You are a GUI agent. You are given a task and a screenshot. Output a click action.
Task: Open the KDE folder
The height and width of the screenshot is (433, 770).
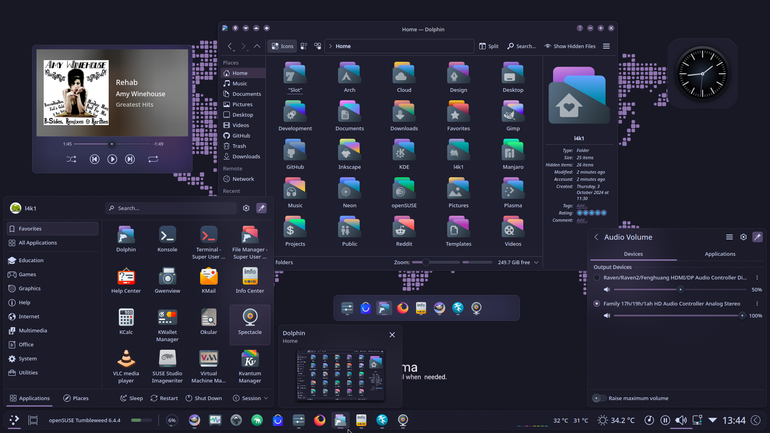404,154
